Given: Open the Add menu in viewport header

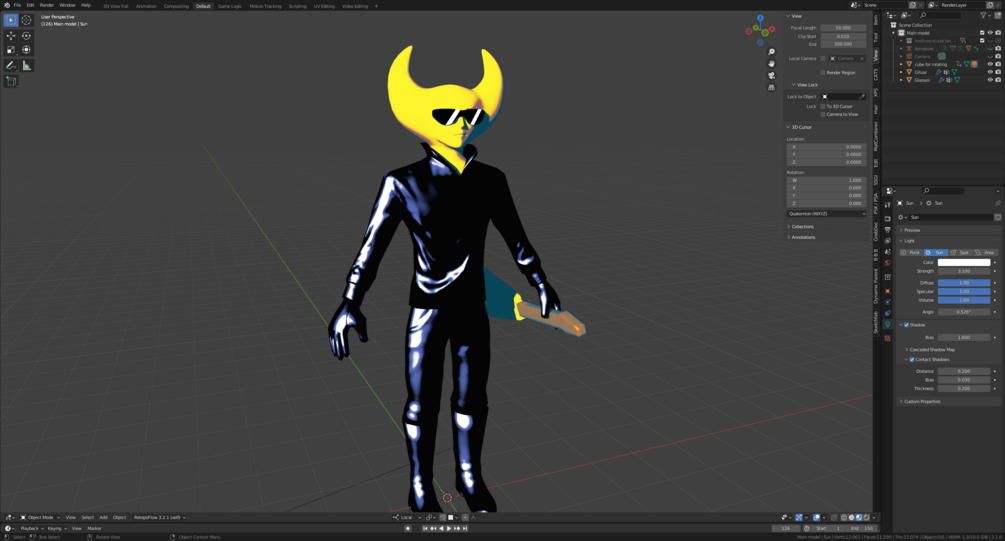Looking at the screenshot, I should [x=103, y=517].
